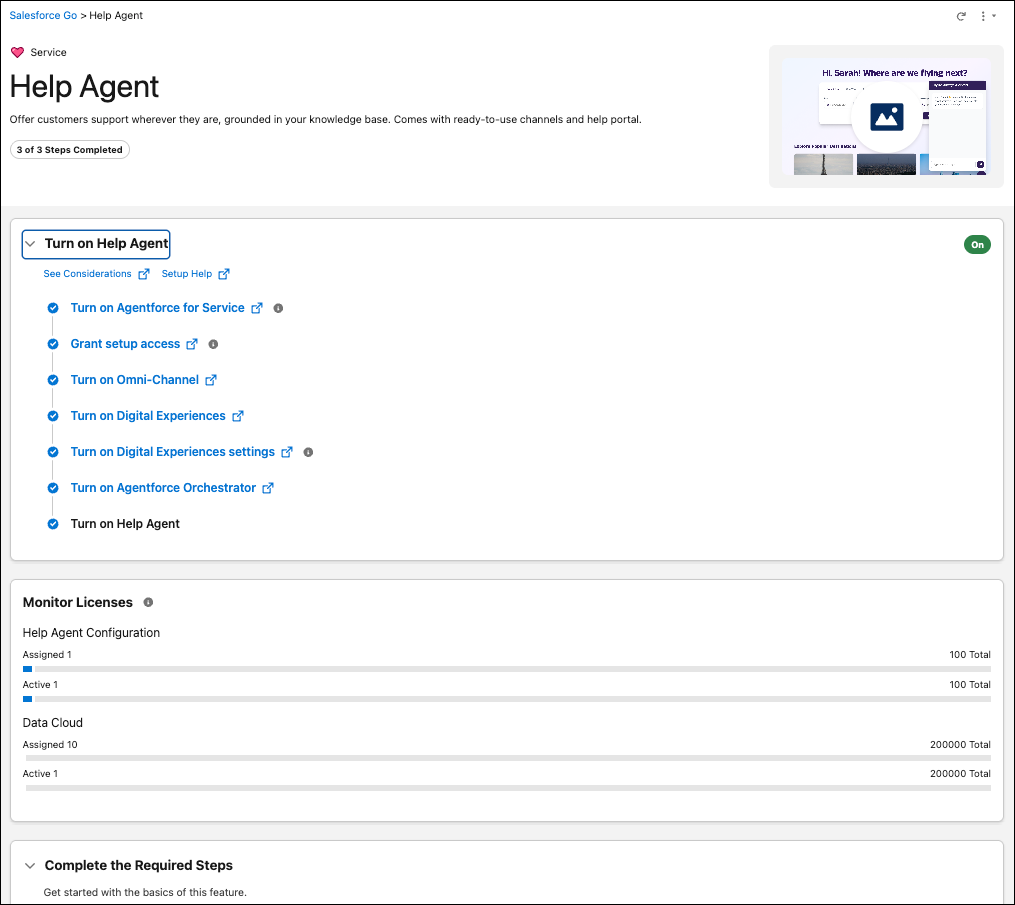Open the Setup Help link
Viewport: 1015px width, 905px height.
(x=186, y=274)
